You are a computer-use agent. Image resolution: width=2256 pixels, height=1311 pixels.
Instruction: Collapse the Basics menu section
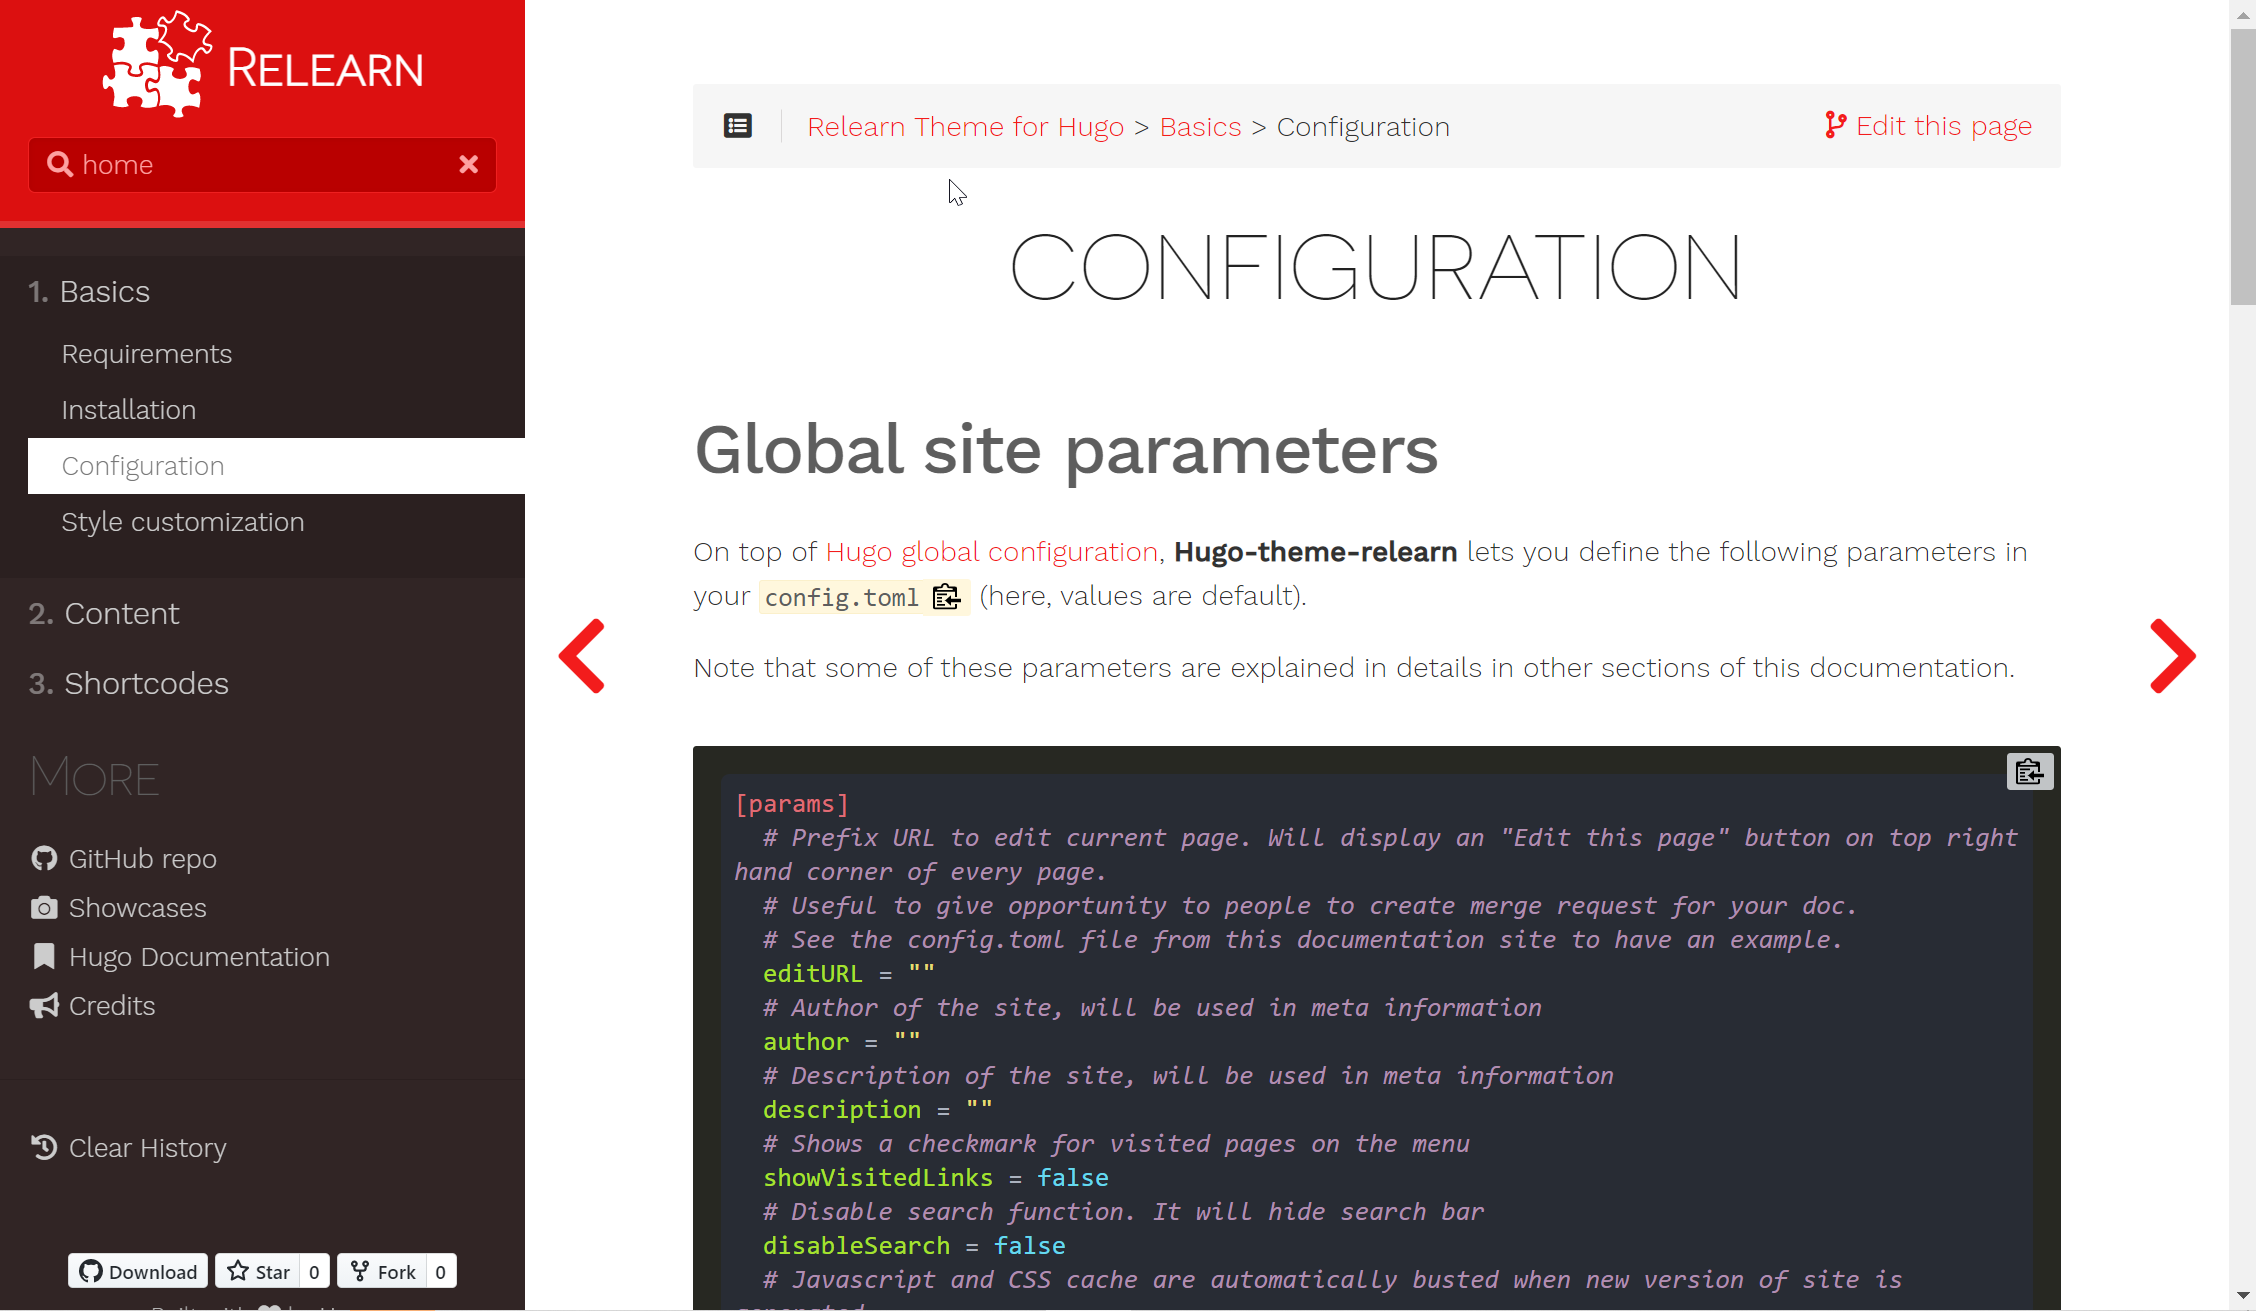(x=104, y=291)
